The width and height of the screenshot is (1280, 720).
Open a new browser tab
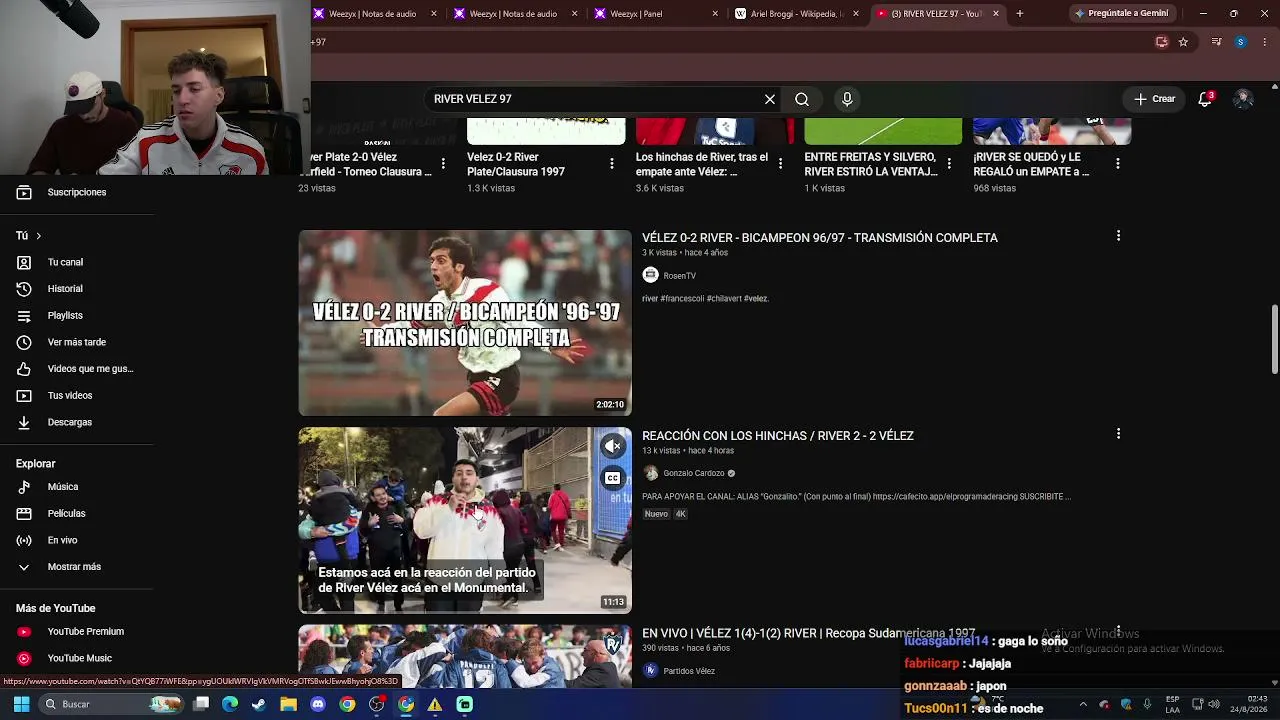coord(1019,14)
